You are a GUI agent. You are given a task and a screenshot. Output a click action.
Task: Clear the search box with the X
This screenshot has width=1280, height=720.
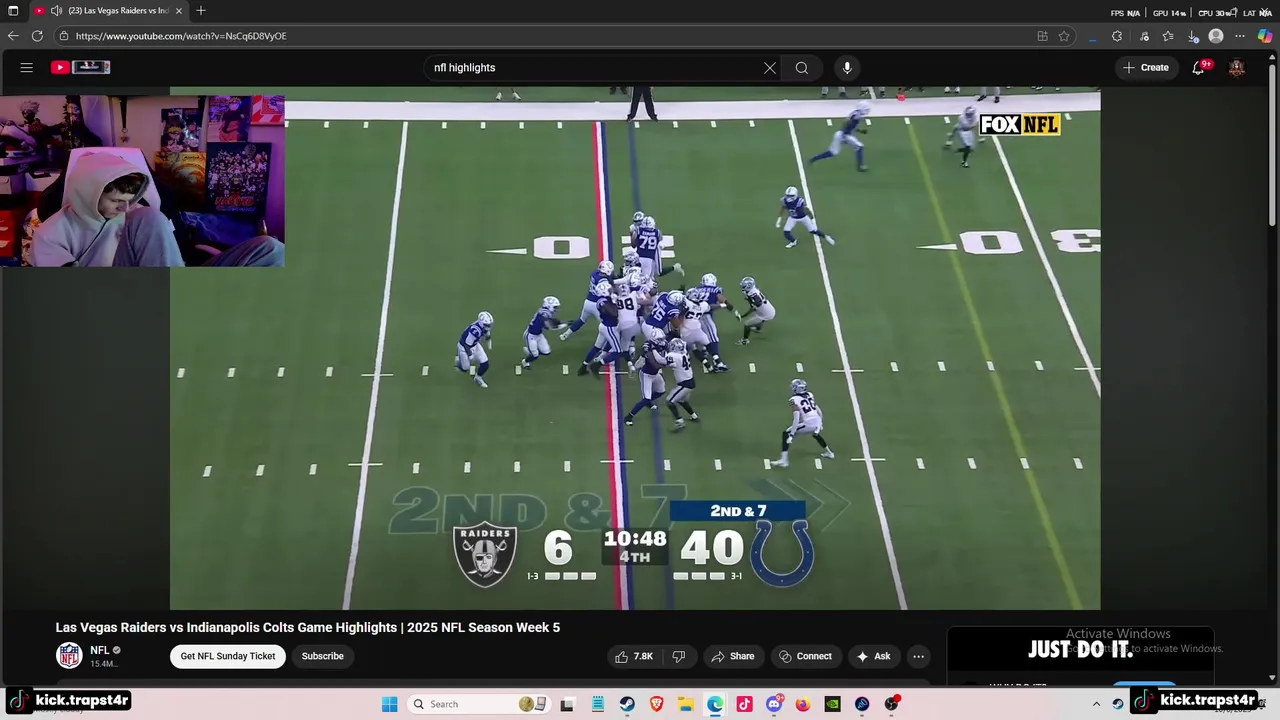tap(770, 68)
